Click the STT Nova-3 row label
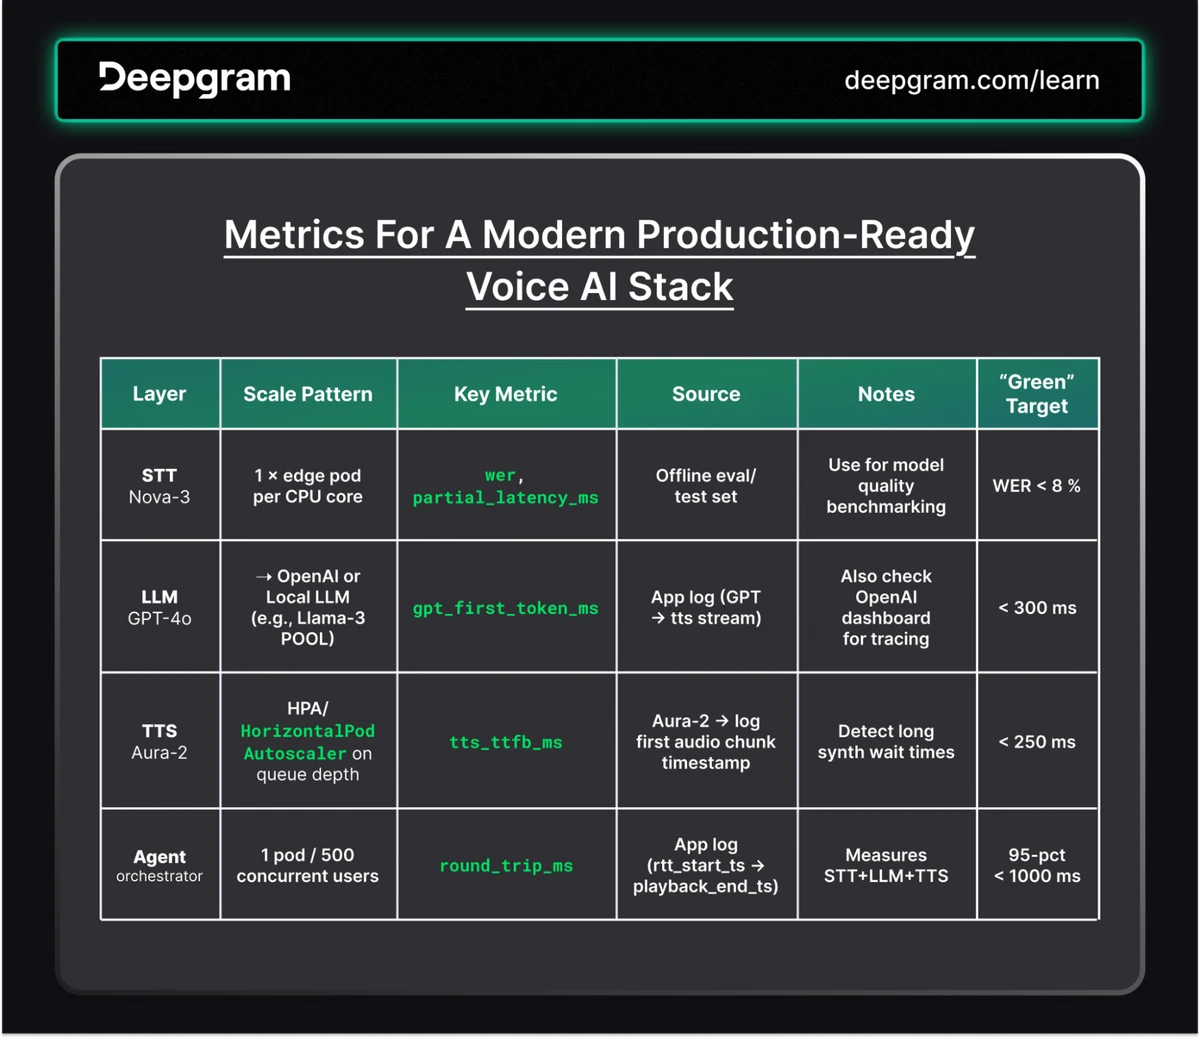The height and width of the screenshot is (1038, 1200). click(x=159, y=485)
